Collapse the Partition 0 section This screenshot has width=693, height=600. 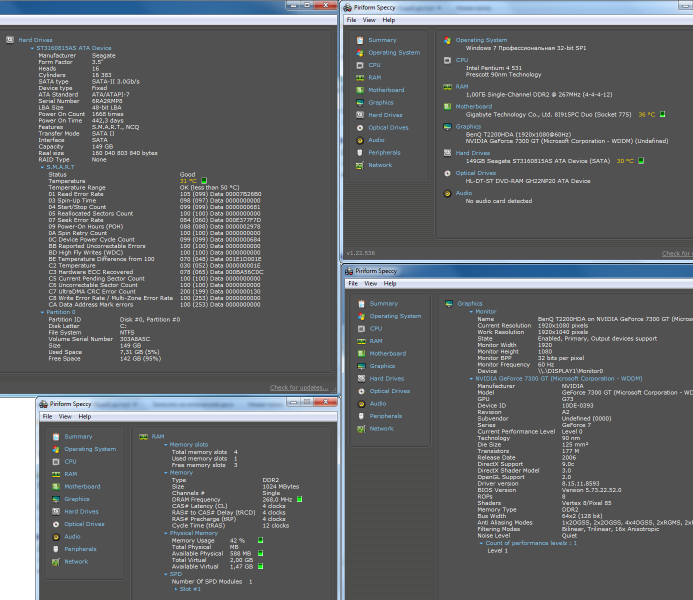pyautogui.click(x=42, y=312)
